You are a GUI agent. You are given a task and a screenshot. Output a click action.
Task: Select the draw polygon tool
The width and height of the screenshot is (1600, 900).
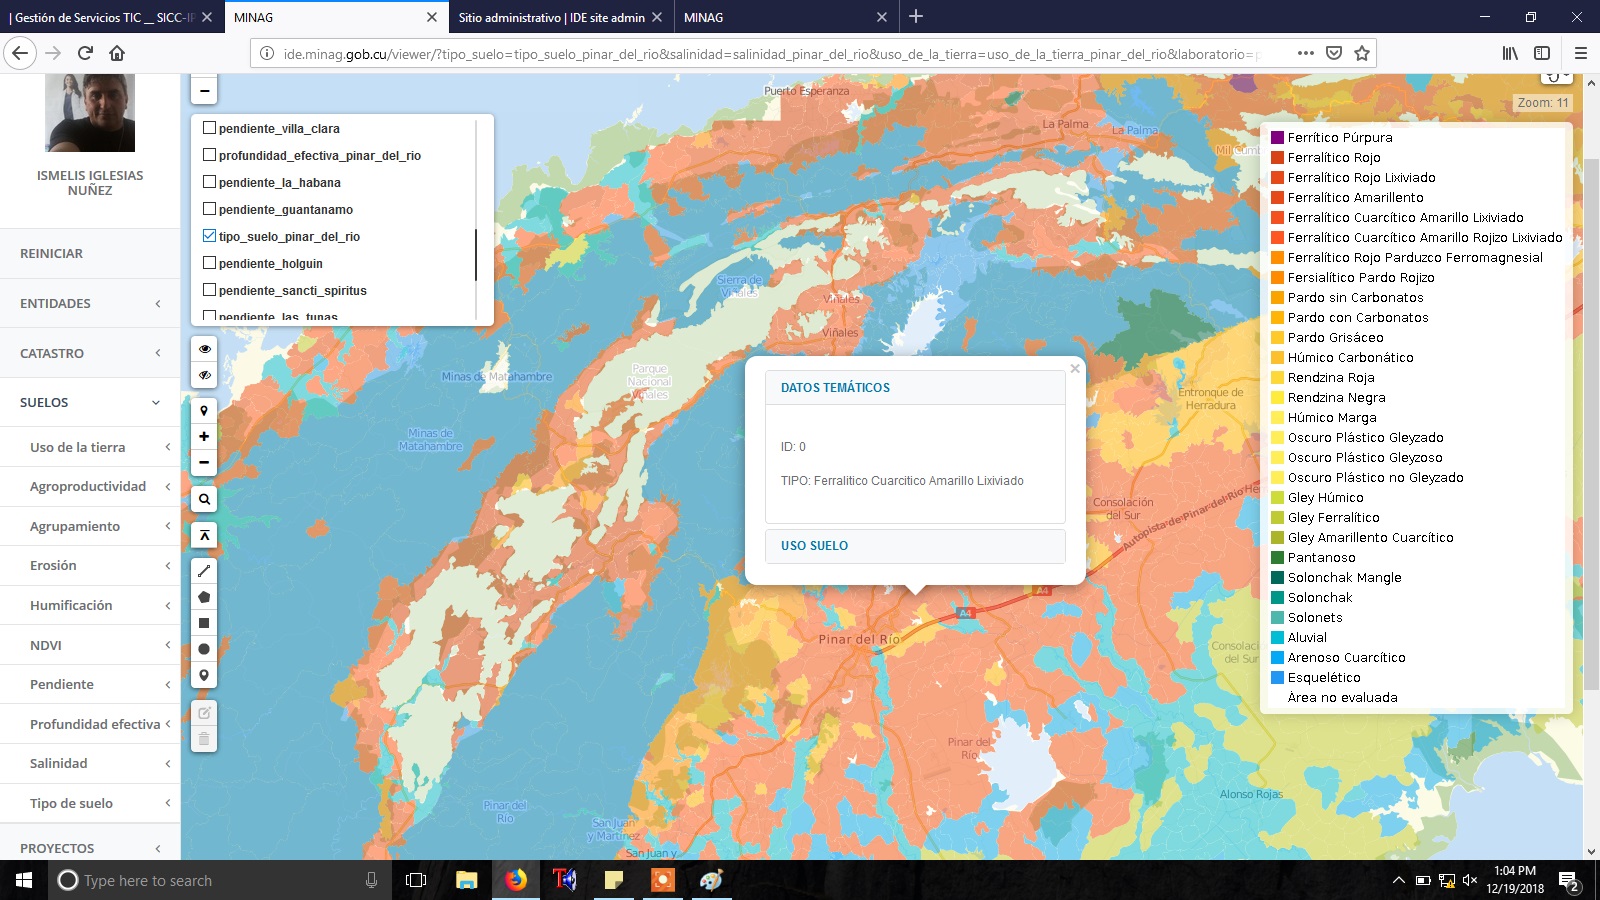pos(204,597)
